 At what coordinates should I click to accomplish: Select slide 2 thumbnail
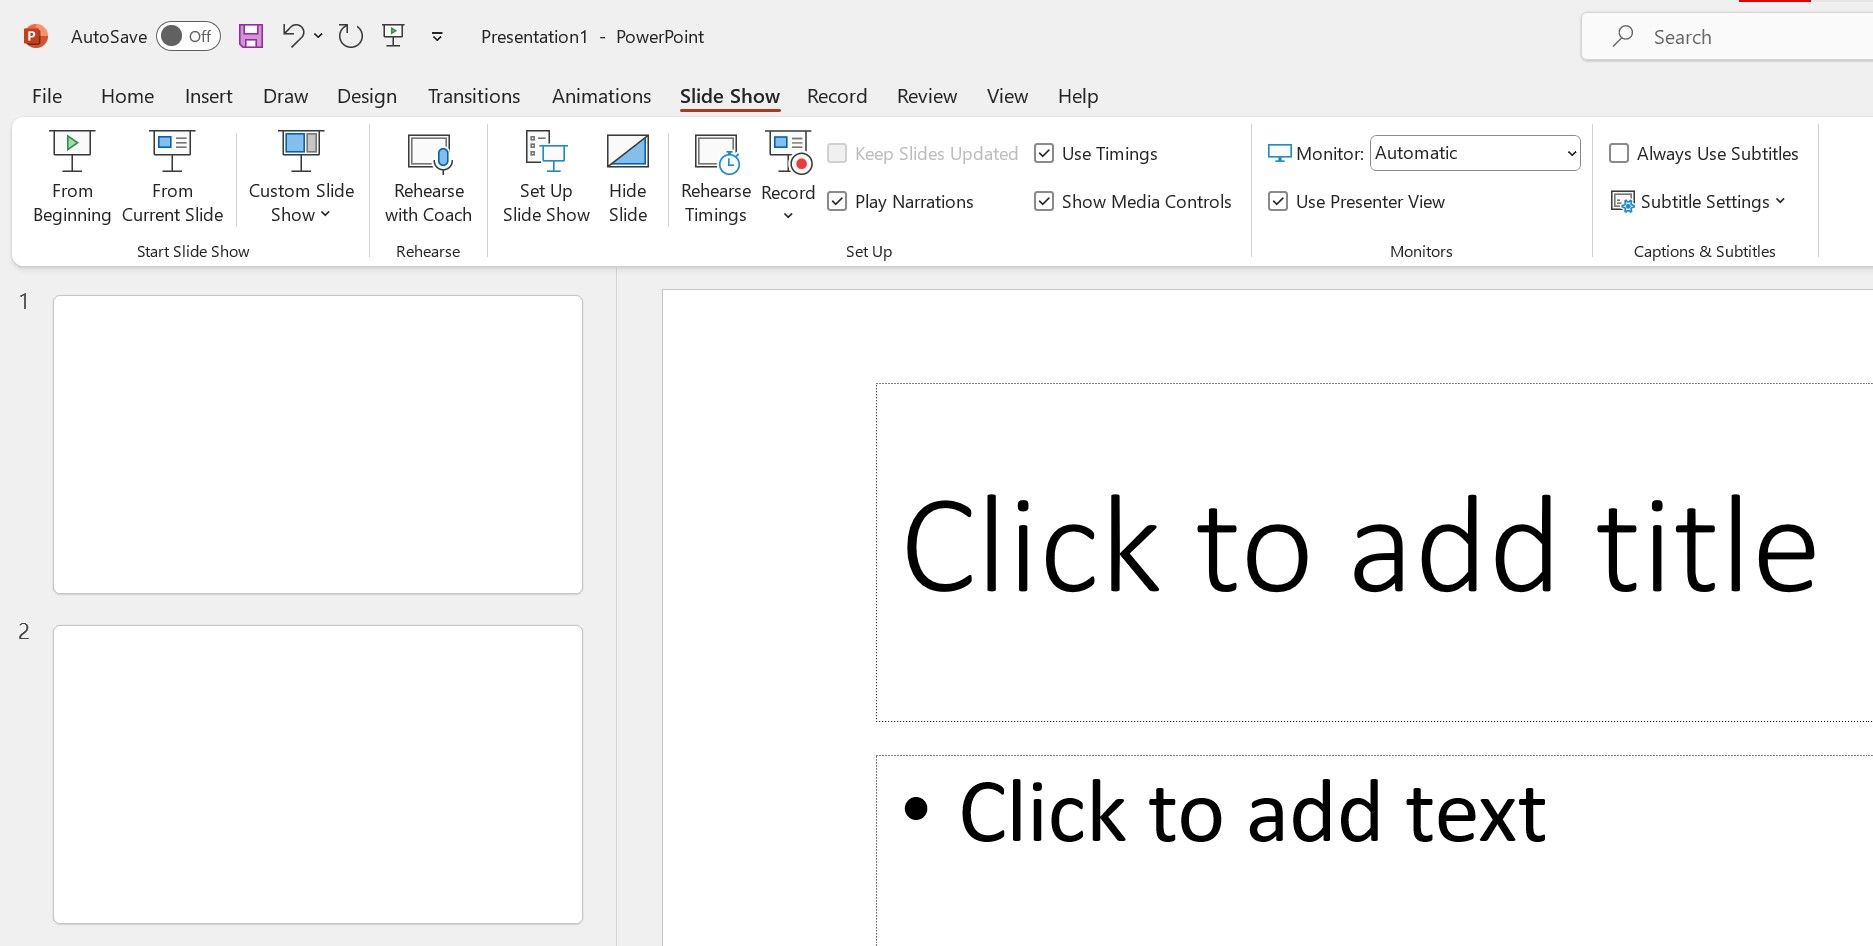[x=317, y=773]
